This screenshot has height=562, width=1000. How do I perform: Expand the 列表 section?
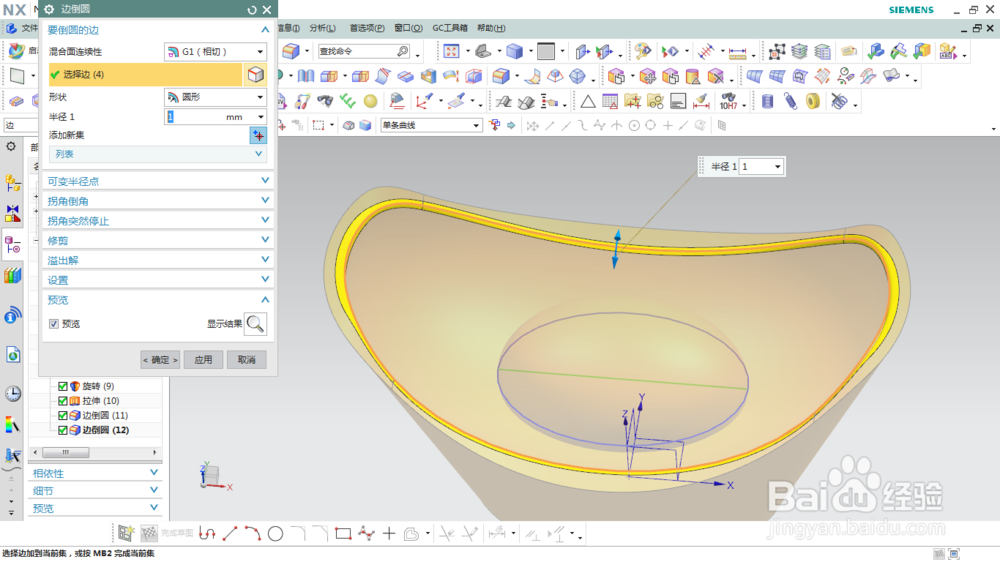(x=157, y=154)
